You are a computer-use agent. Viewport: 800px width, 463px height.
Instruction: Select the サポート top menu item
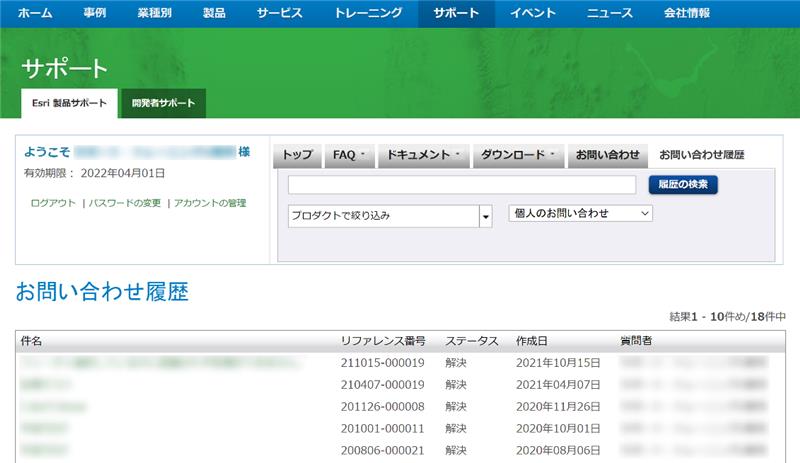457,13
